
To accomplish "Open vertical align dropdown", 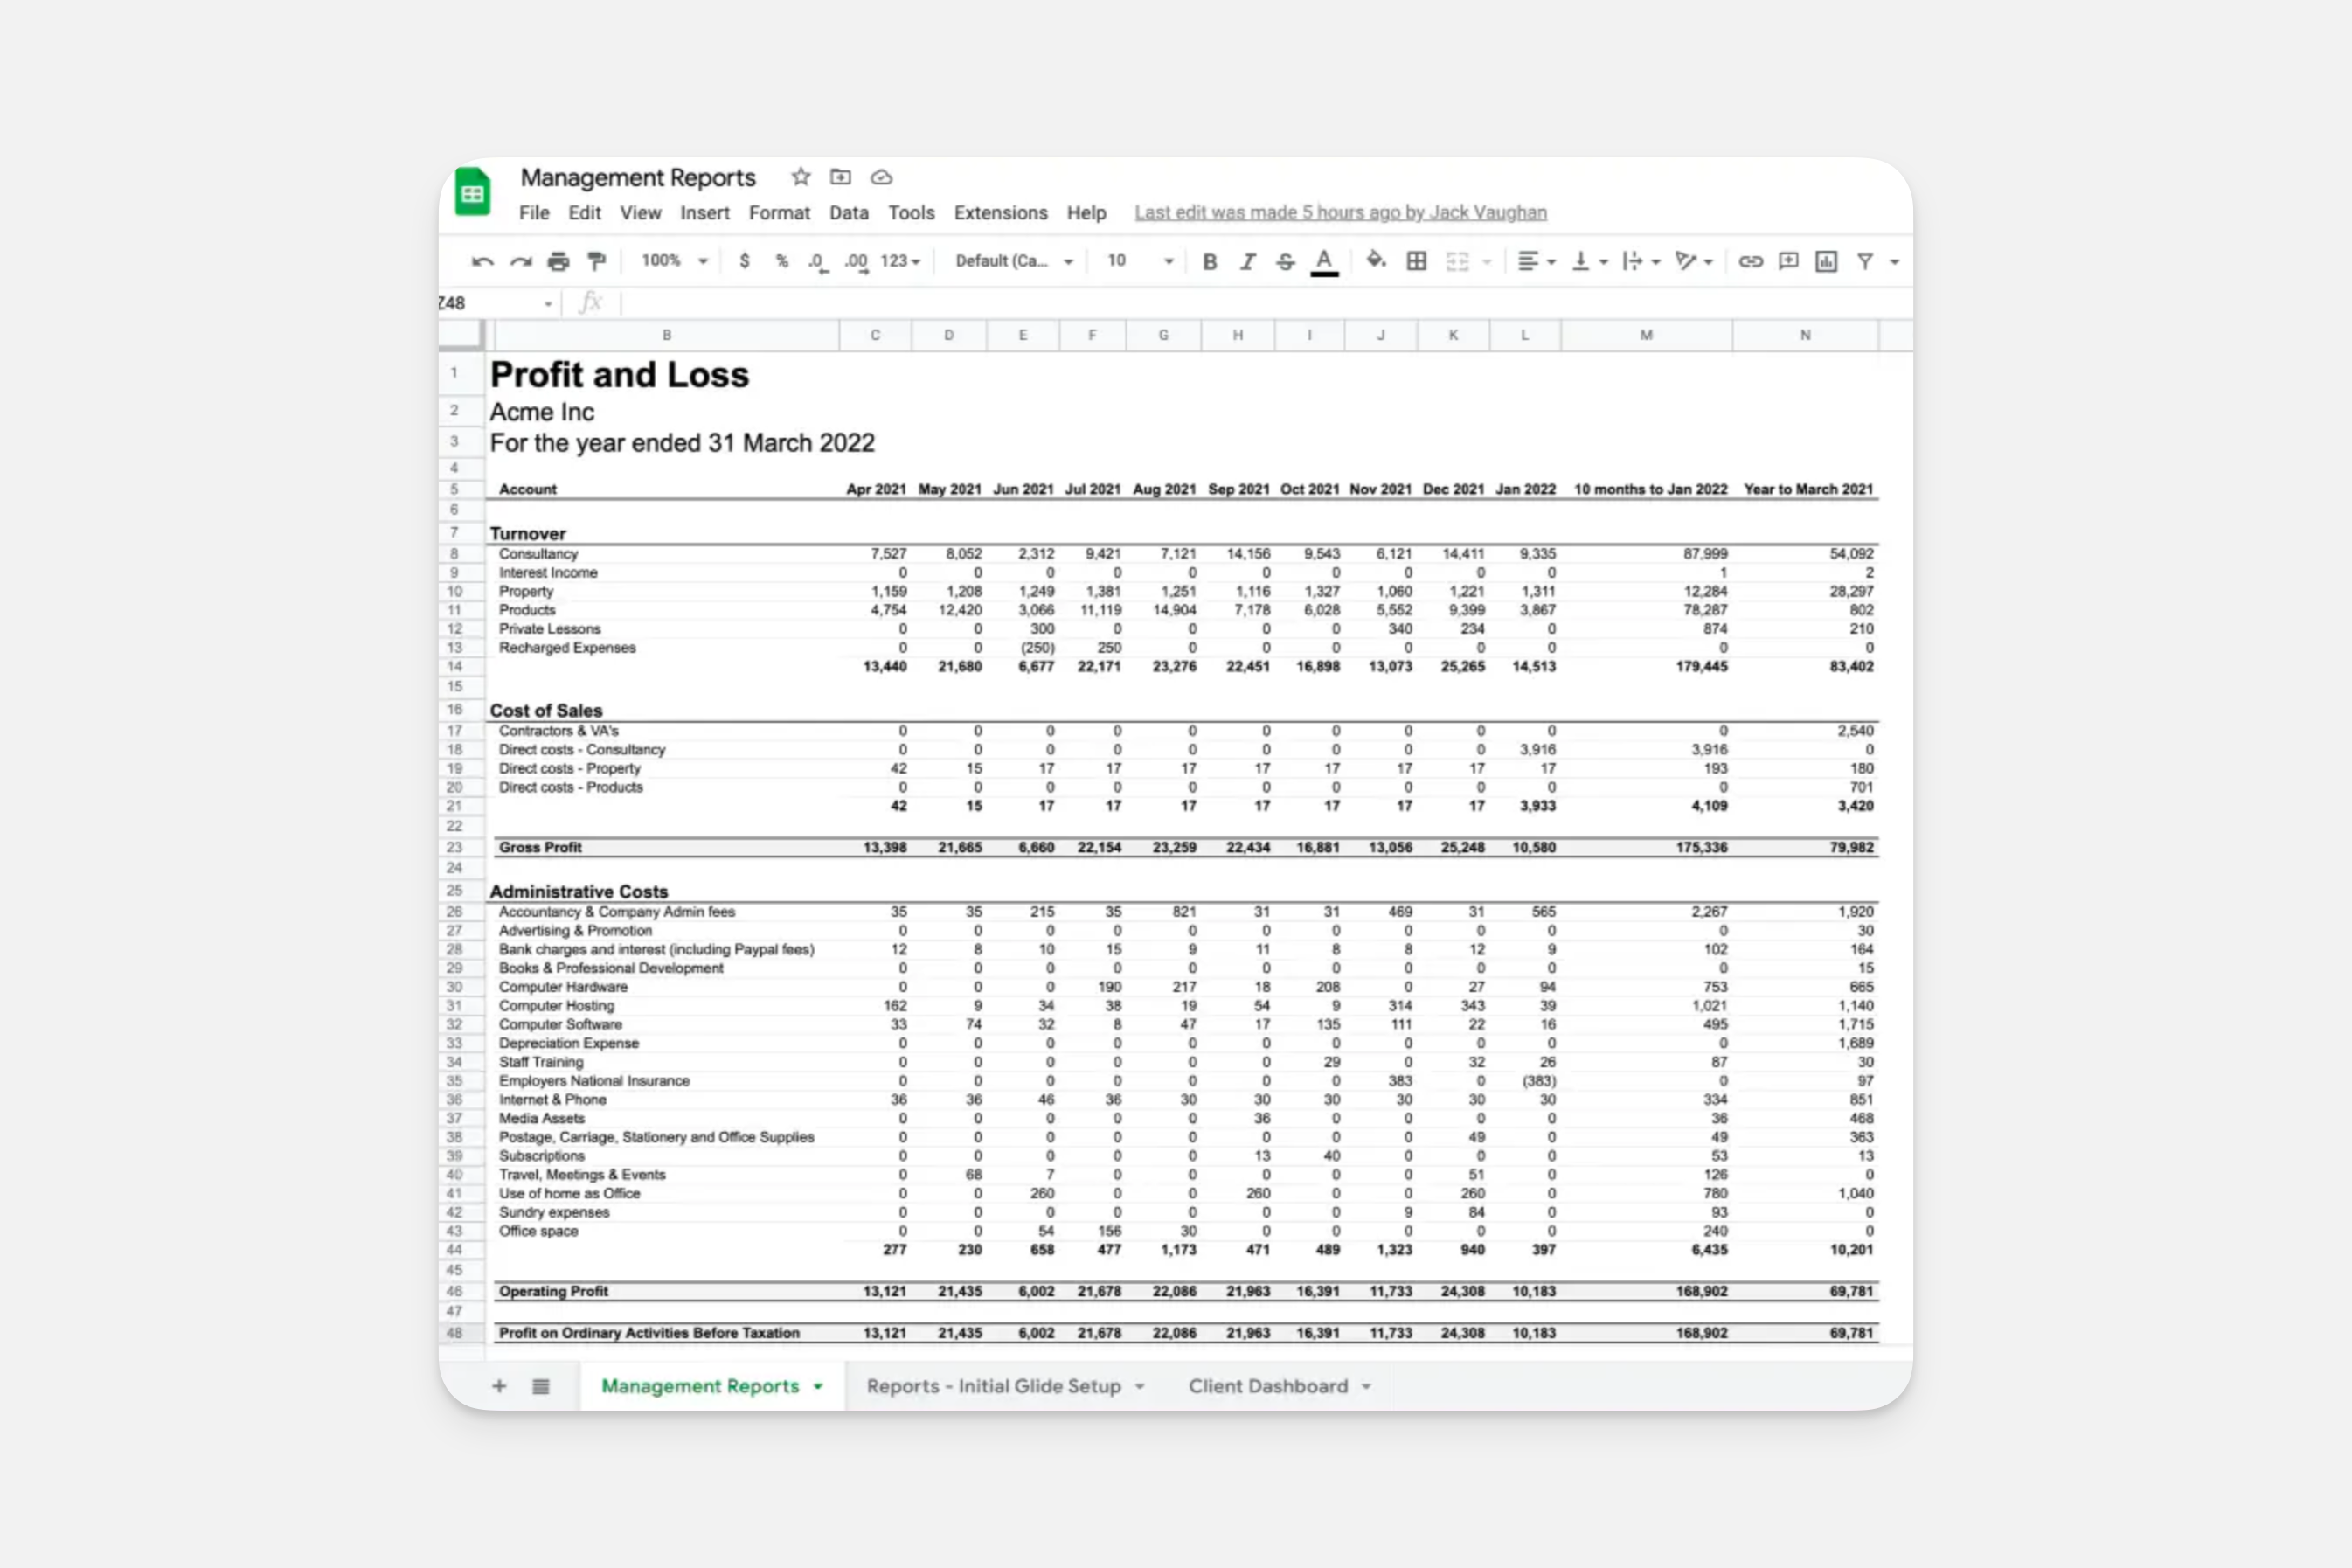I will click(1589, 262).
